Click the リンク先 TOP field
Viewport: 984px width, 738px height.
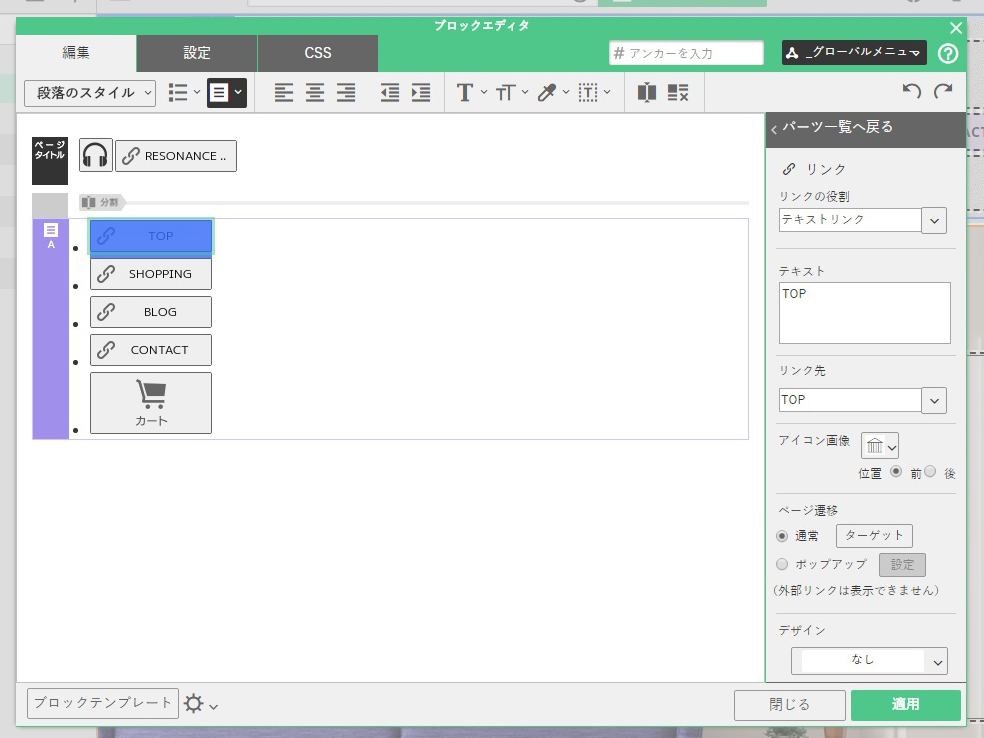pyautogui.click(x=850, y=400)
